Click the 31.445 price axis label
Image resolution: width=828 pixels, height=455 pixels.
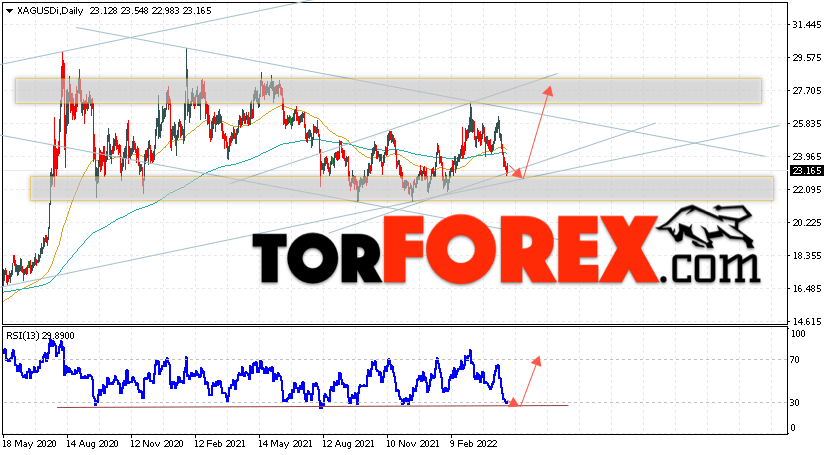[x=807, y=24]
